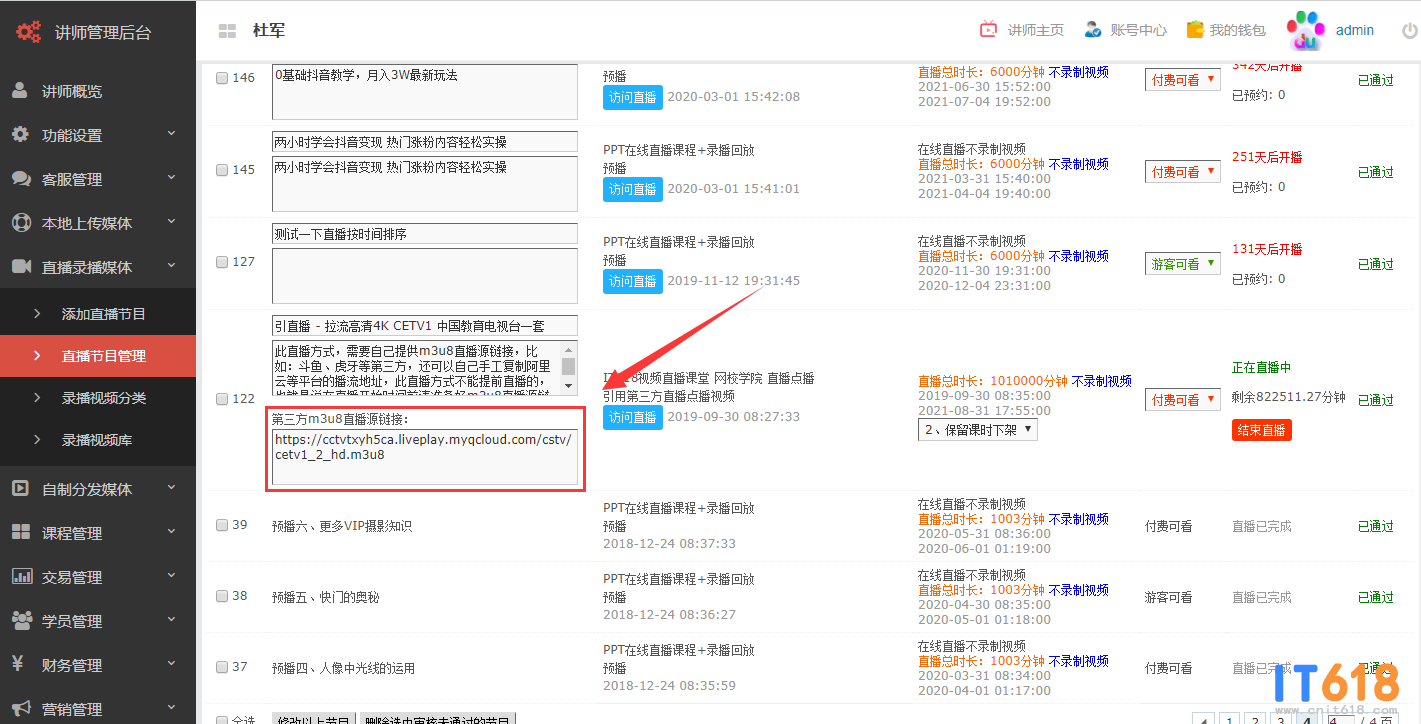Viewport: 1421px width, 724px height.
Task: Open 游客可看 dropdown in row 127
Action: coord(1182,264)
